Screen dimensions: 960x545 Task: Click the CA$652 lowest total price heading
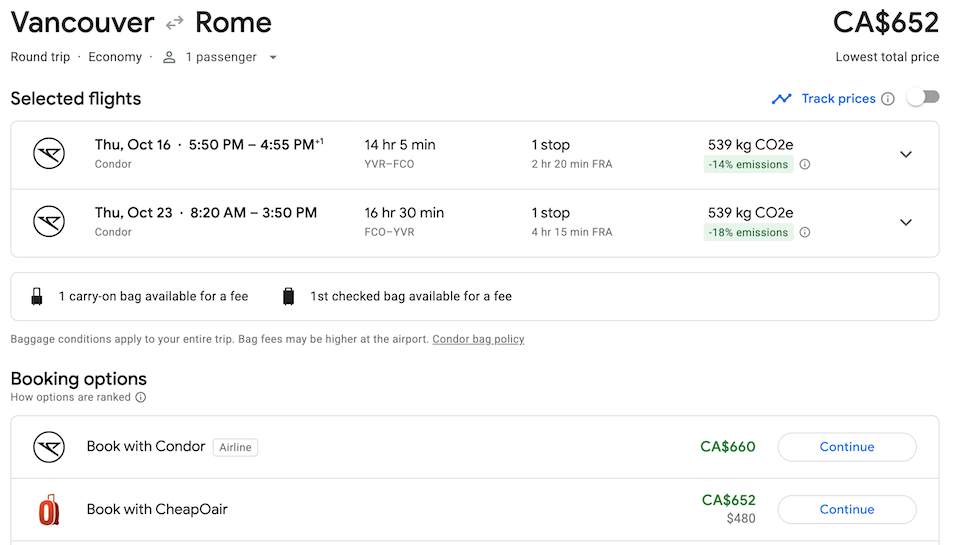click(885, 23)
